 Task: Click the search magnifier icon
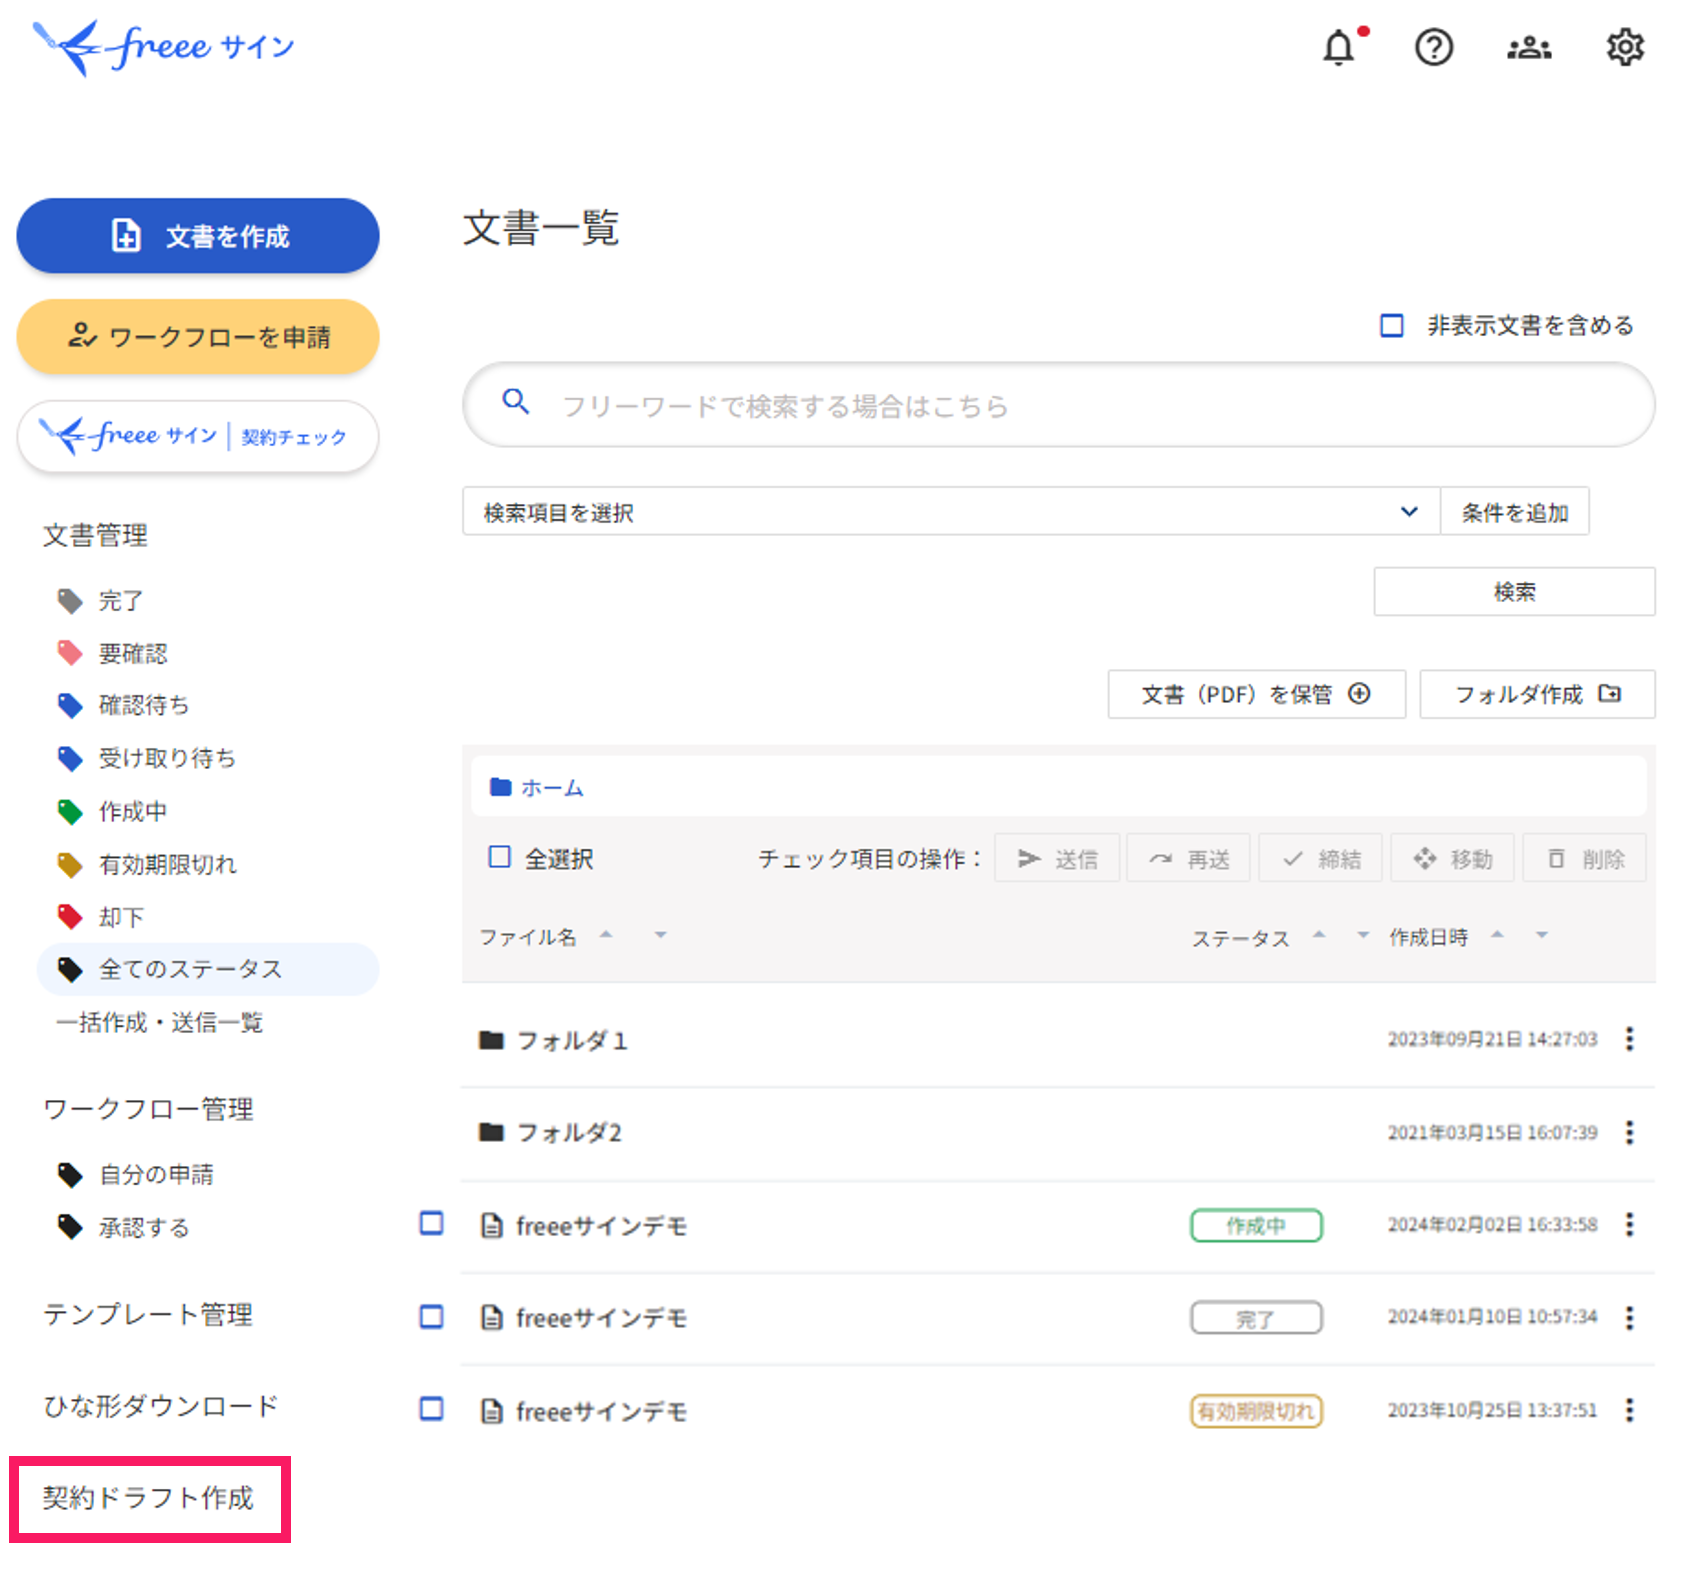coord(516,402)
